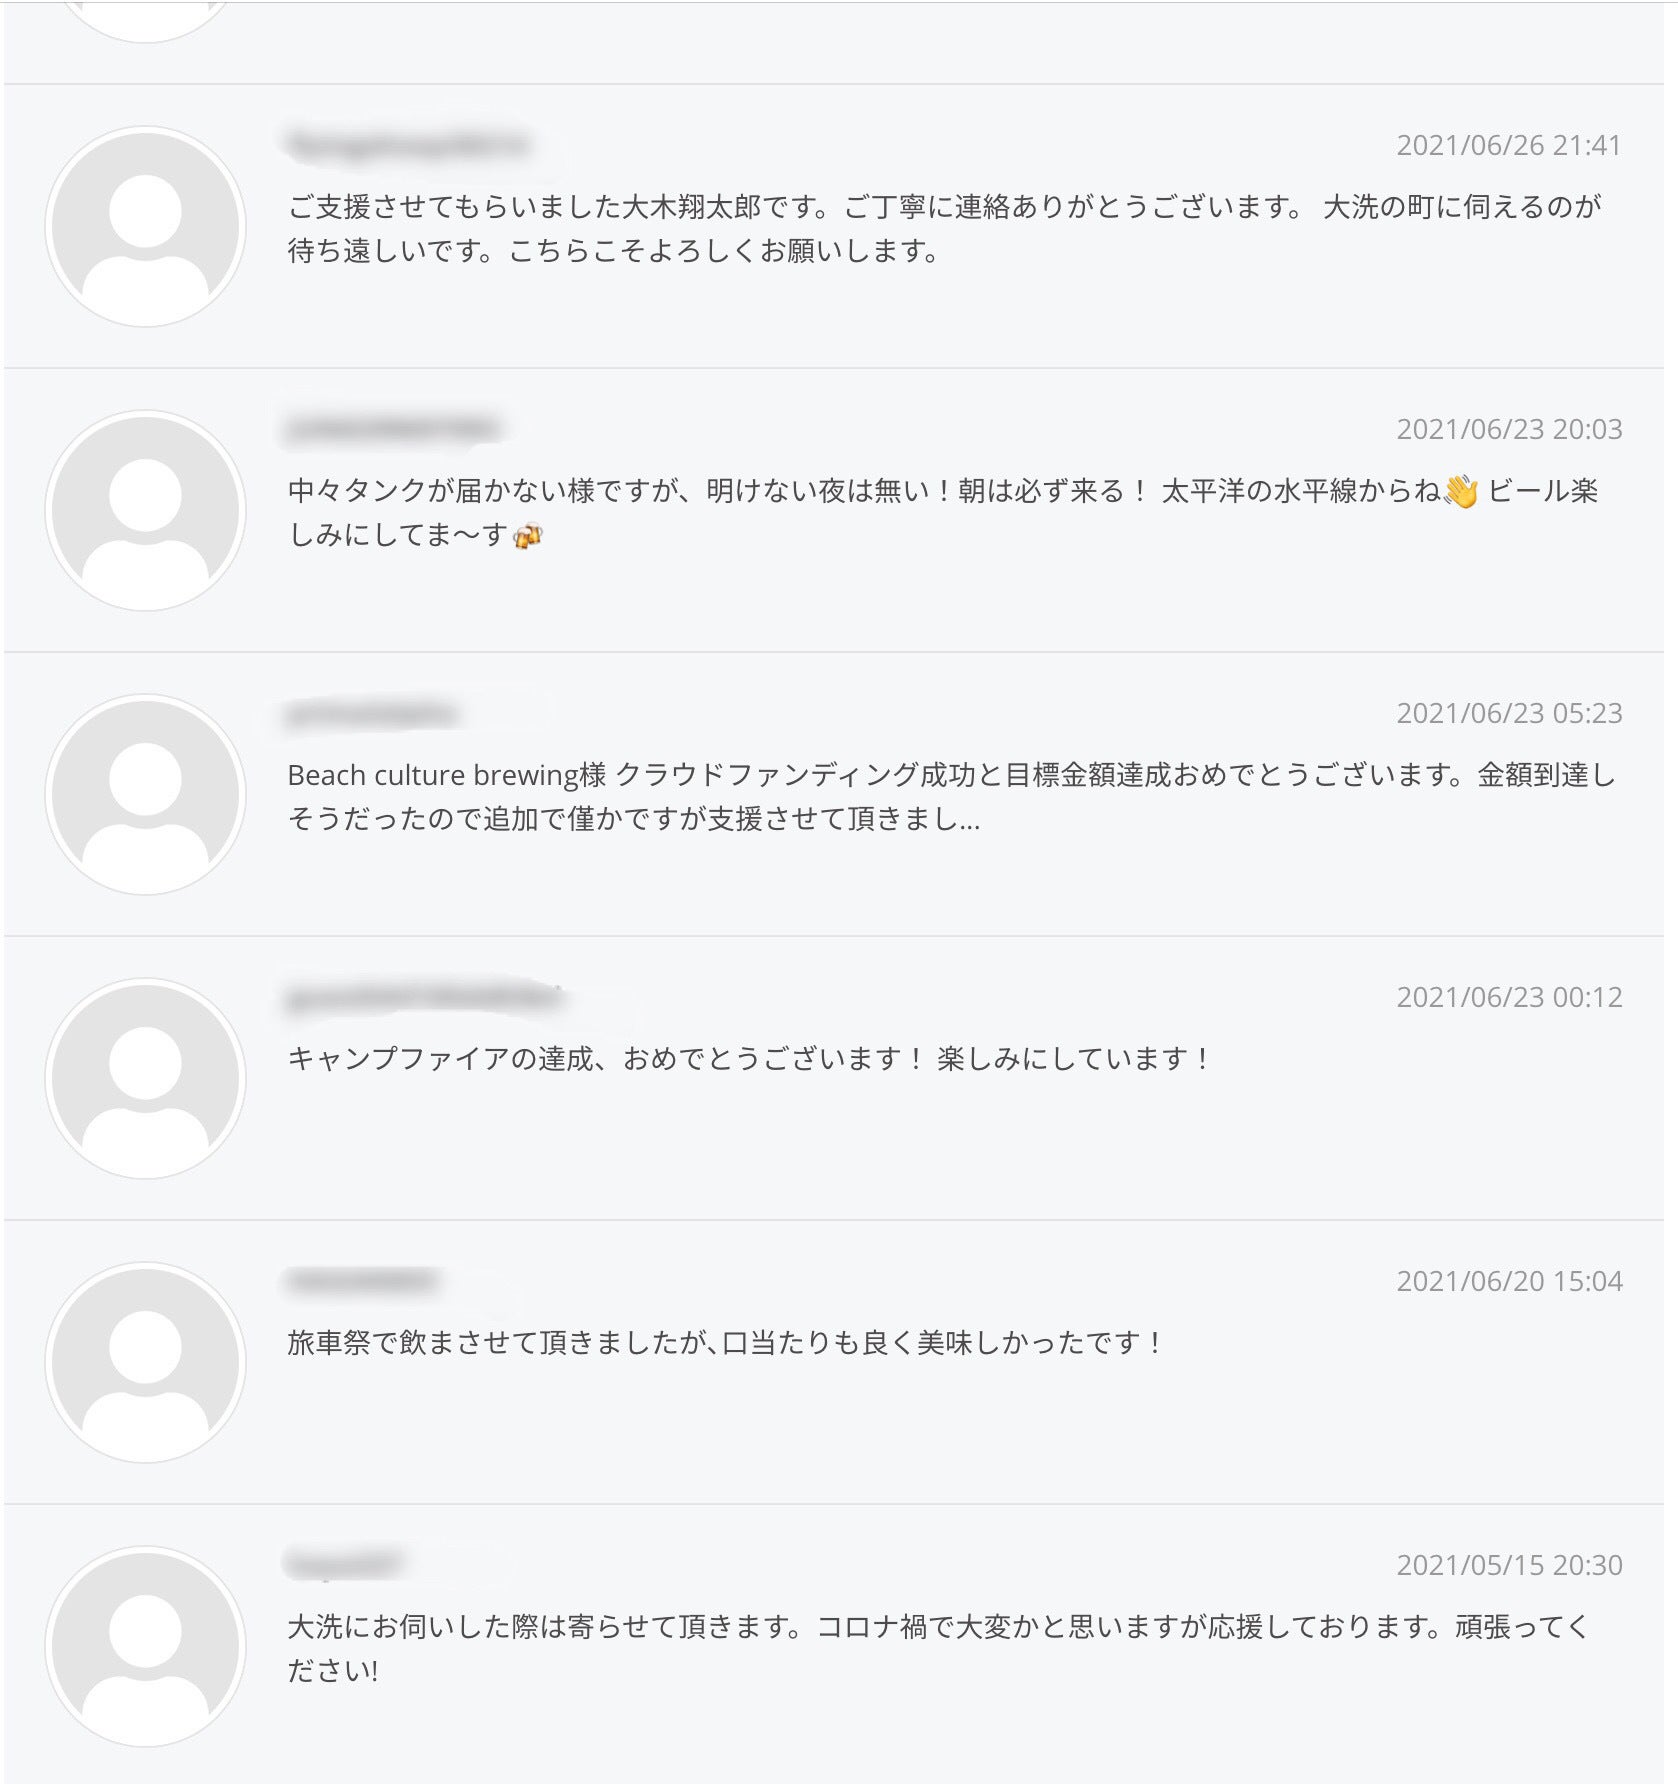The height and width of the screenshot is (1784, 1678).
Task: Click the 2021/06/23 05:23 timestamp
Action: 1508,714
